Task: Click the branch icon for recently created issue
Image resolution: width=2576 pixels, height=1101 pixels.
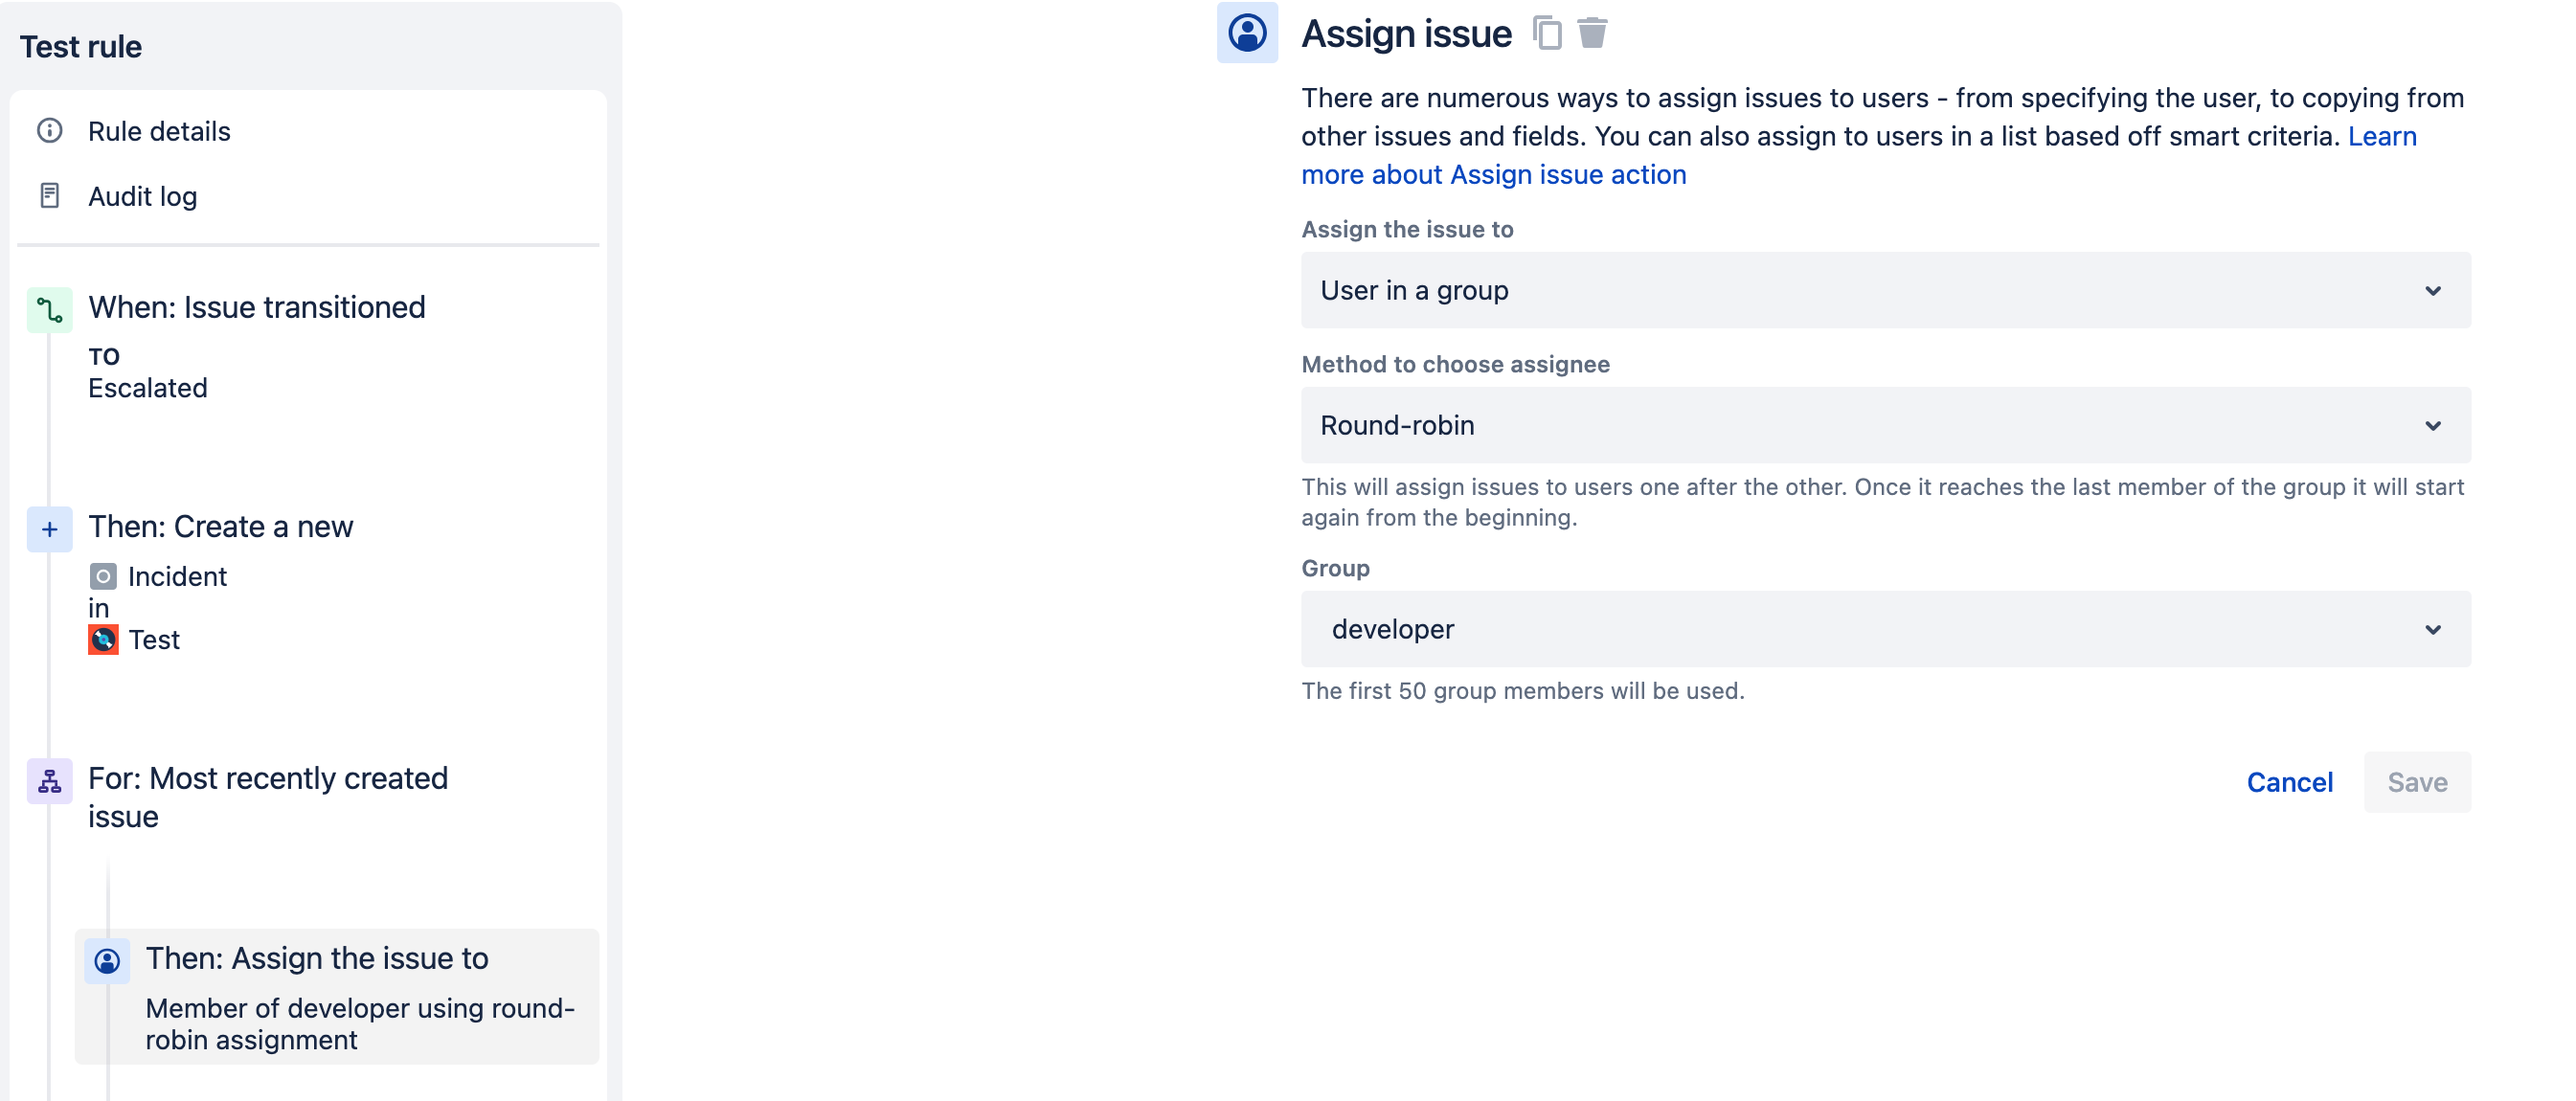Action: pyautogui.click(x=49, y=781)
